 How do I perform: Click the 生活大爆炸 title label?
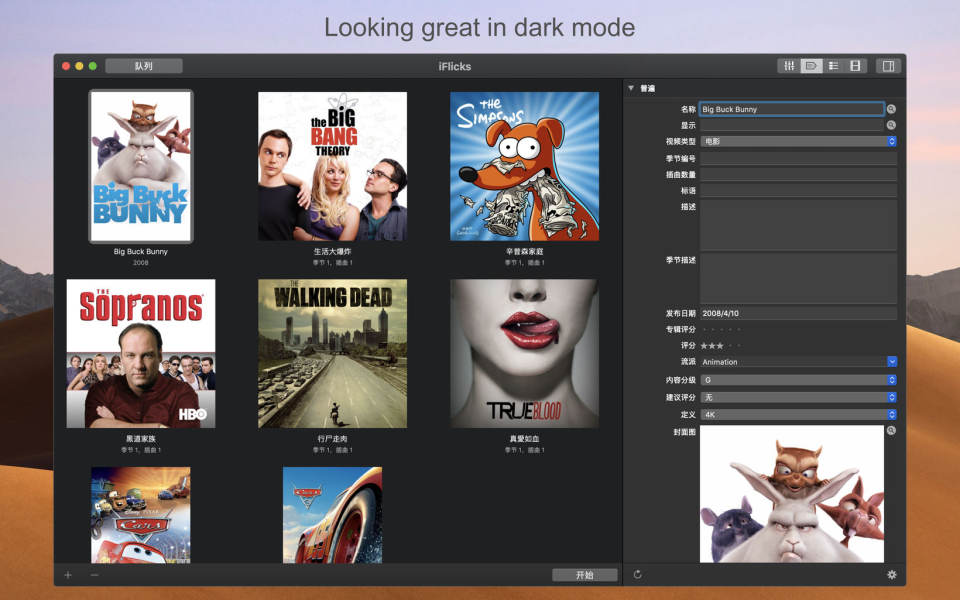tap(332, 252)
